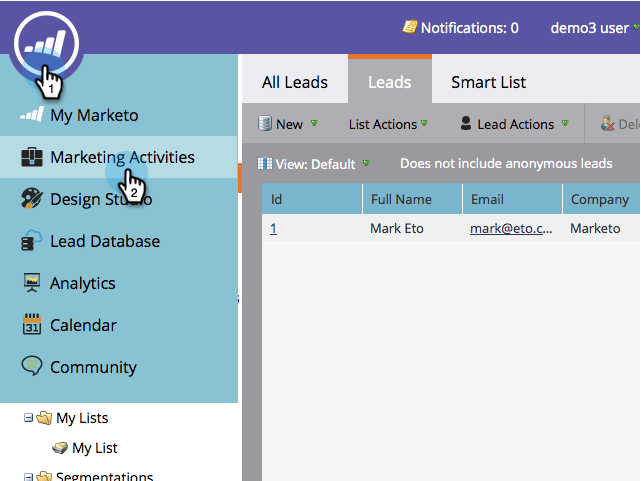Collapse the My Lists folder
This screenshot has height=481, width=641.
click(x=29, y=418)
